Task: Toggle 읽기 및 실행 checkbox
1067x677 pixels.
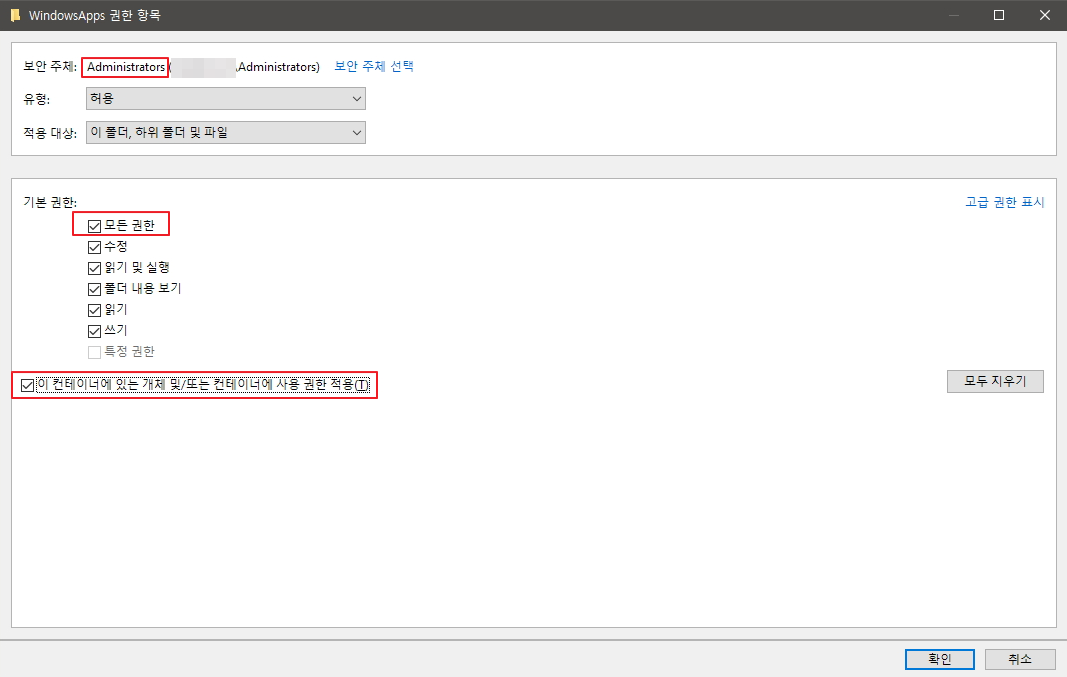Action: 95,268
